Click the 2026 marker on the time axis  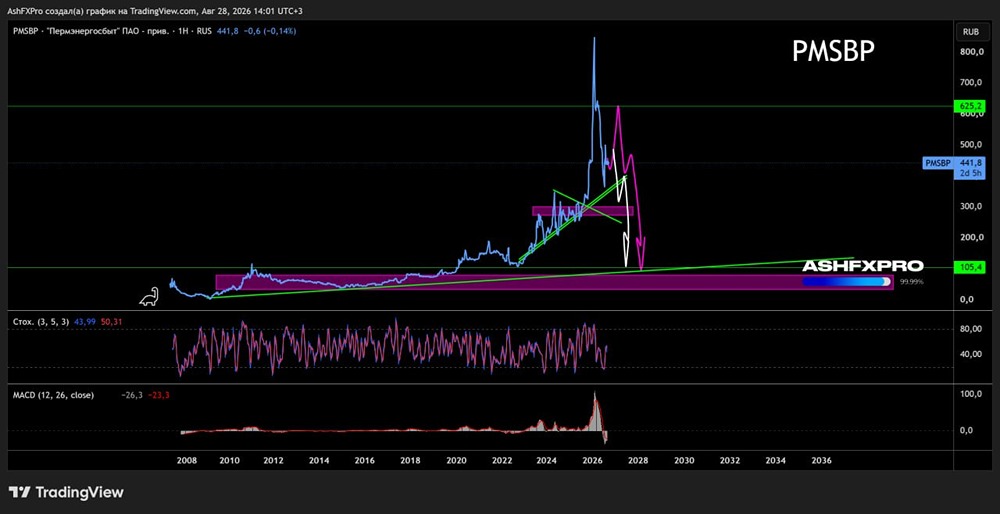tap(592, 460)
